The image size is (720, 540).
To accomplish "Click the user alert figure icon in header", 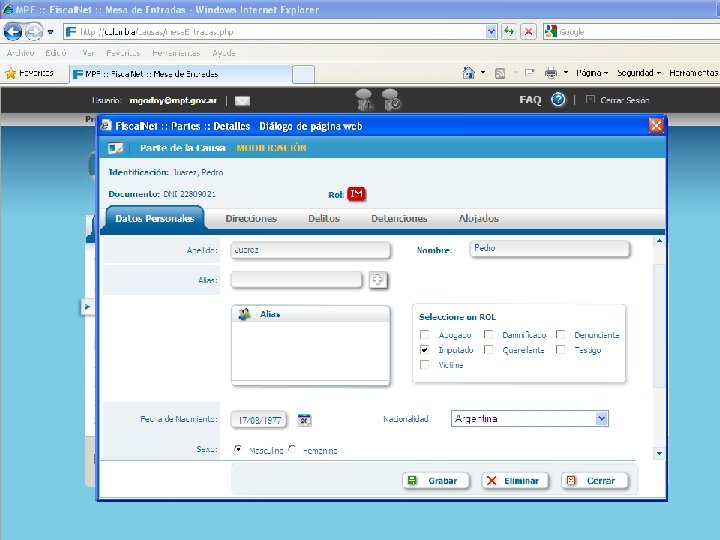I will click(x=365, y=100).
